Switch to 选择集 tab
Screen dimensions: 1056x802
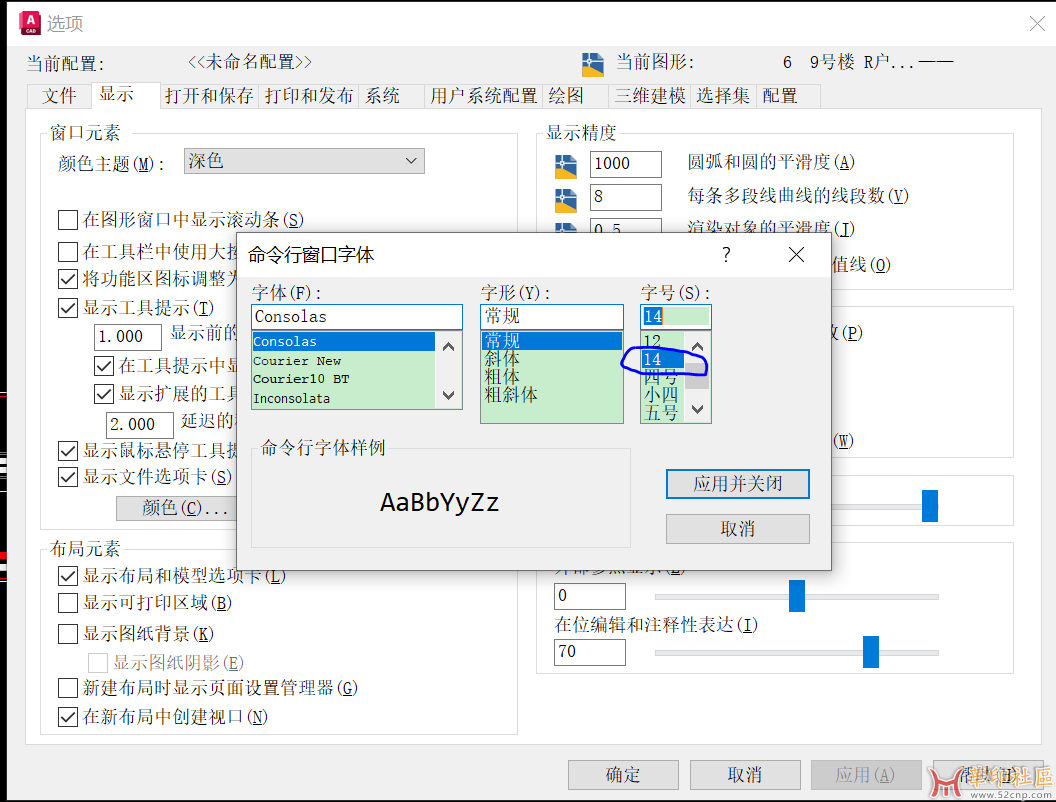pyautogui.click(x=723, y=96)
